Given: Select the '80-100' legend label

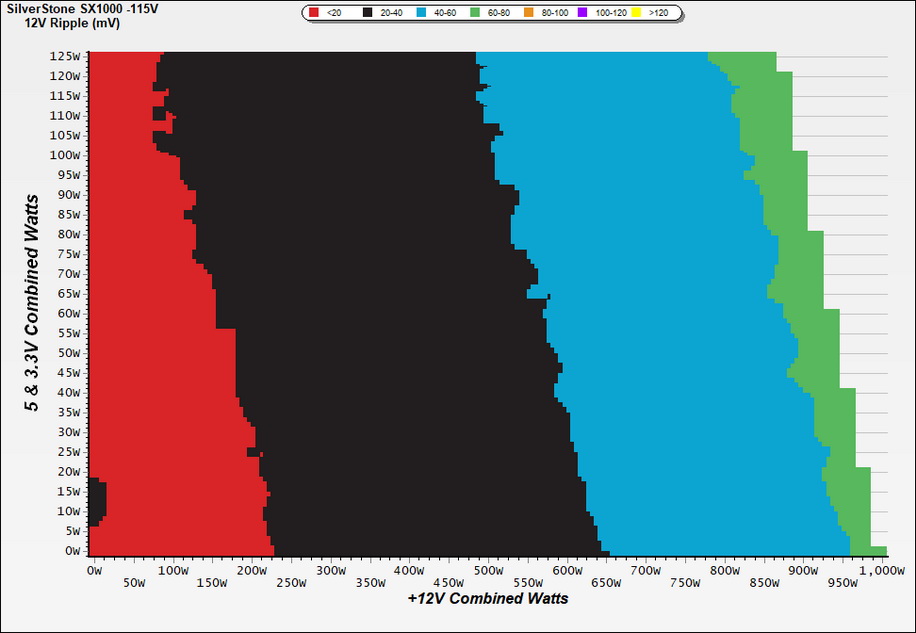Looking at the screenshot, I should tap(555, 13).
